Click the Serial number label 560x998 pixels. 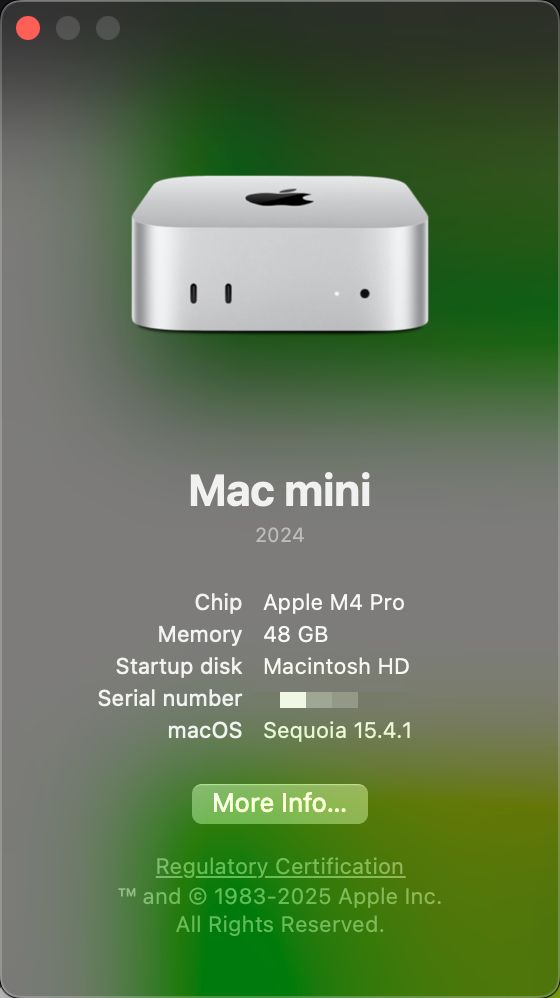point(170,698)
